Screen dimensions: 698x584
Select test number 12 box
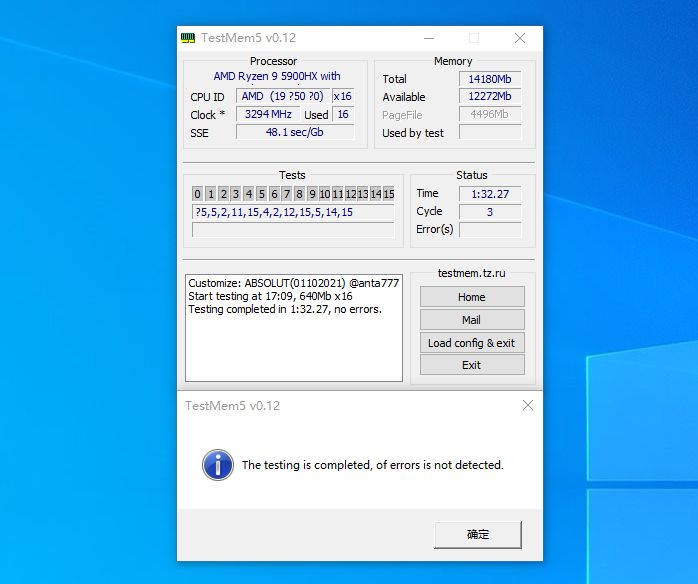[351, 194]
